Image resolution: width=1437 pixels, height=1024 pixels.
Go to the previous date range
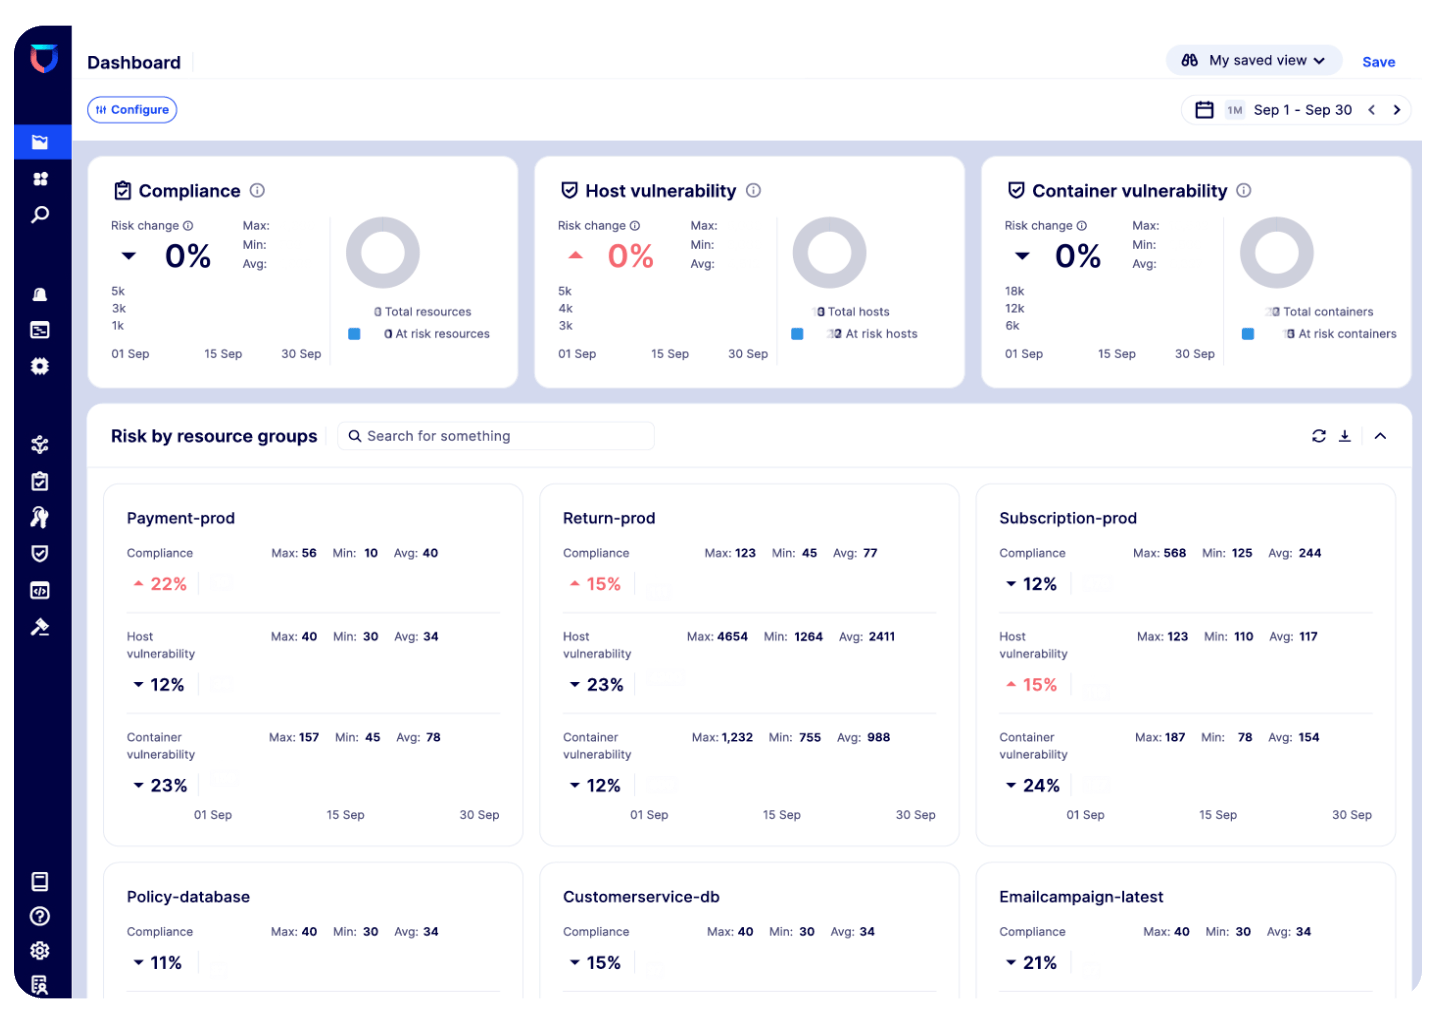[x=1372, y=110]
